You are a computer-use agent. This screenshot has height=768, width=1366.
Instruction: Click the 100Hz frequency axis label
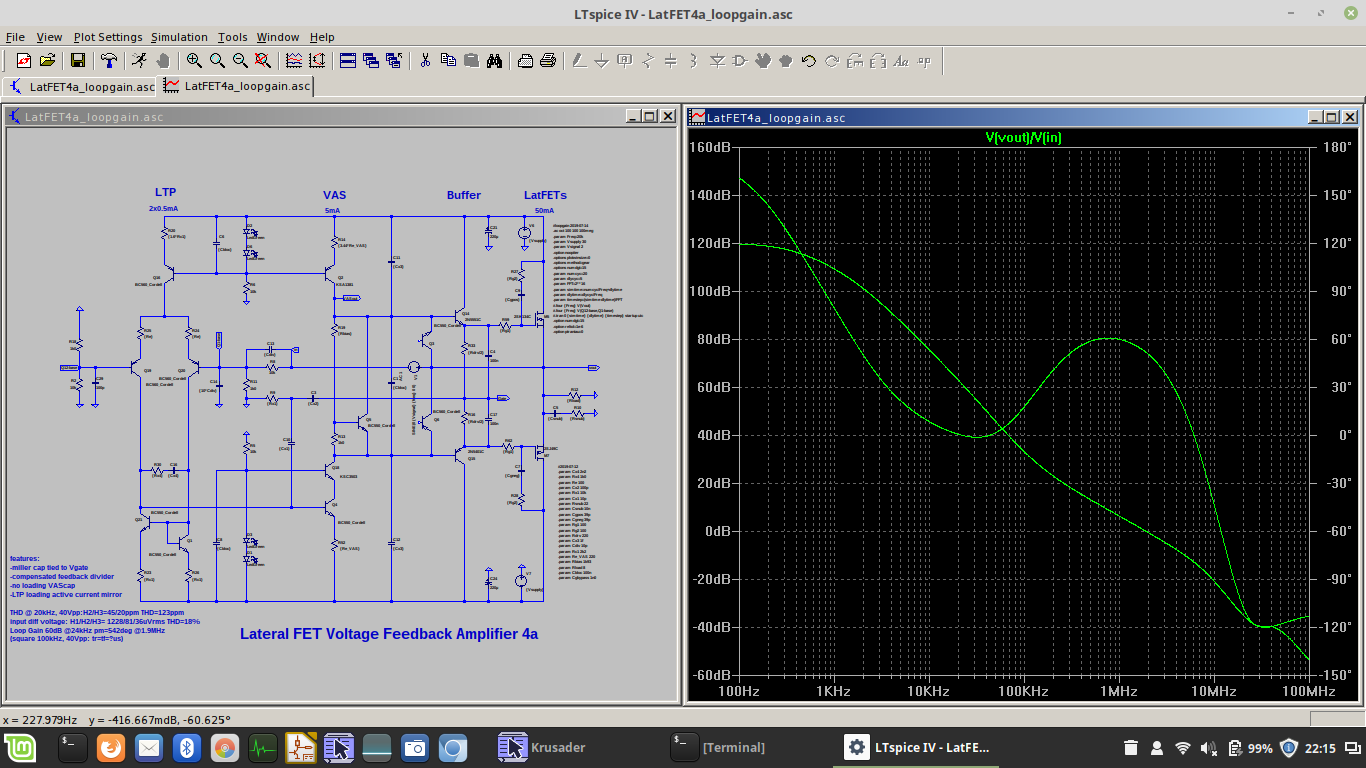coord(738,691)
